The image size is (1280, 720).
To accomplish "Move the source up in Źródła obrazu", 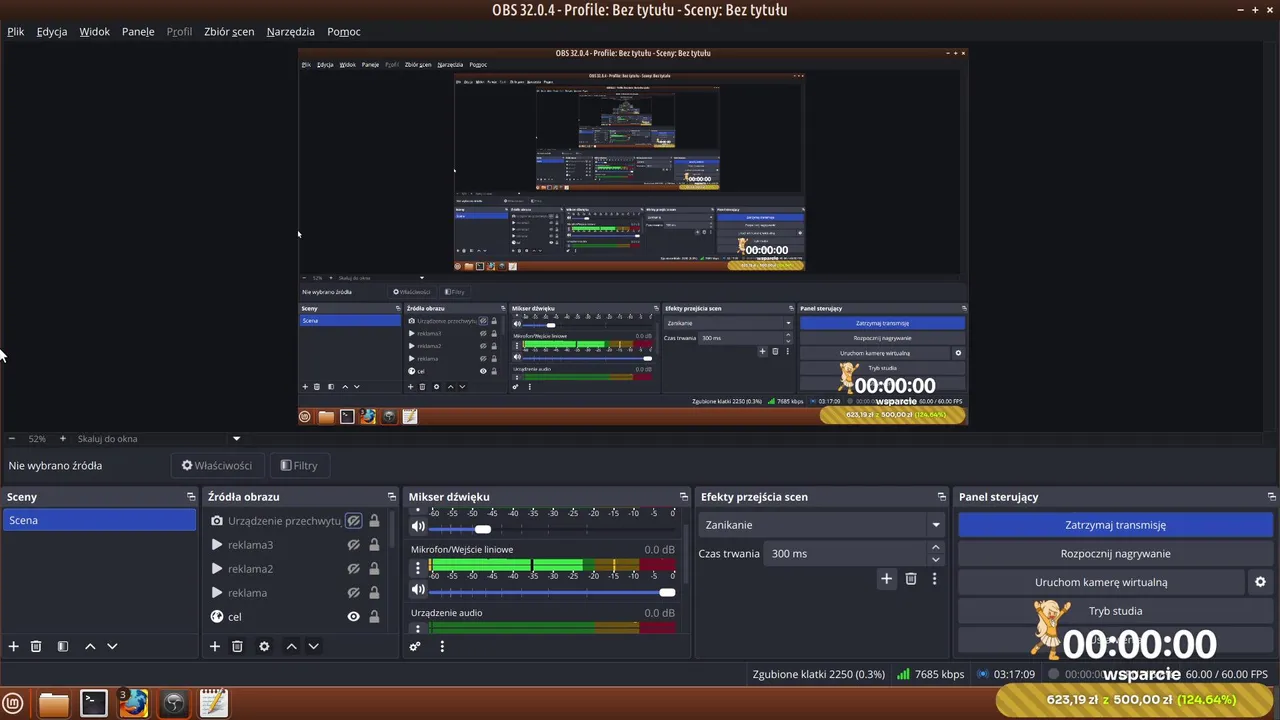I will pos(292,647).
